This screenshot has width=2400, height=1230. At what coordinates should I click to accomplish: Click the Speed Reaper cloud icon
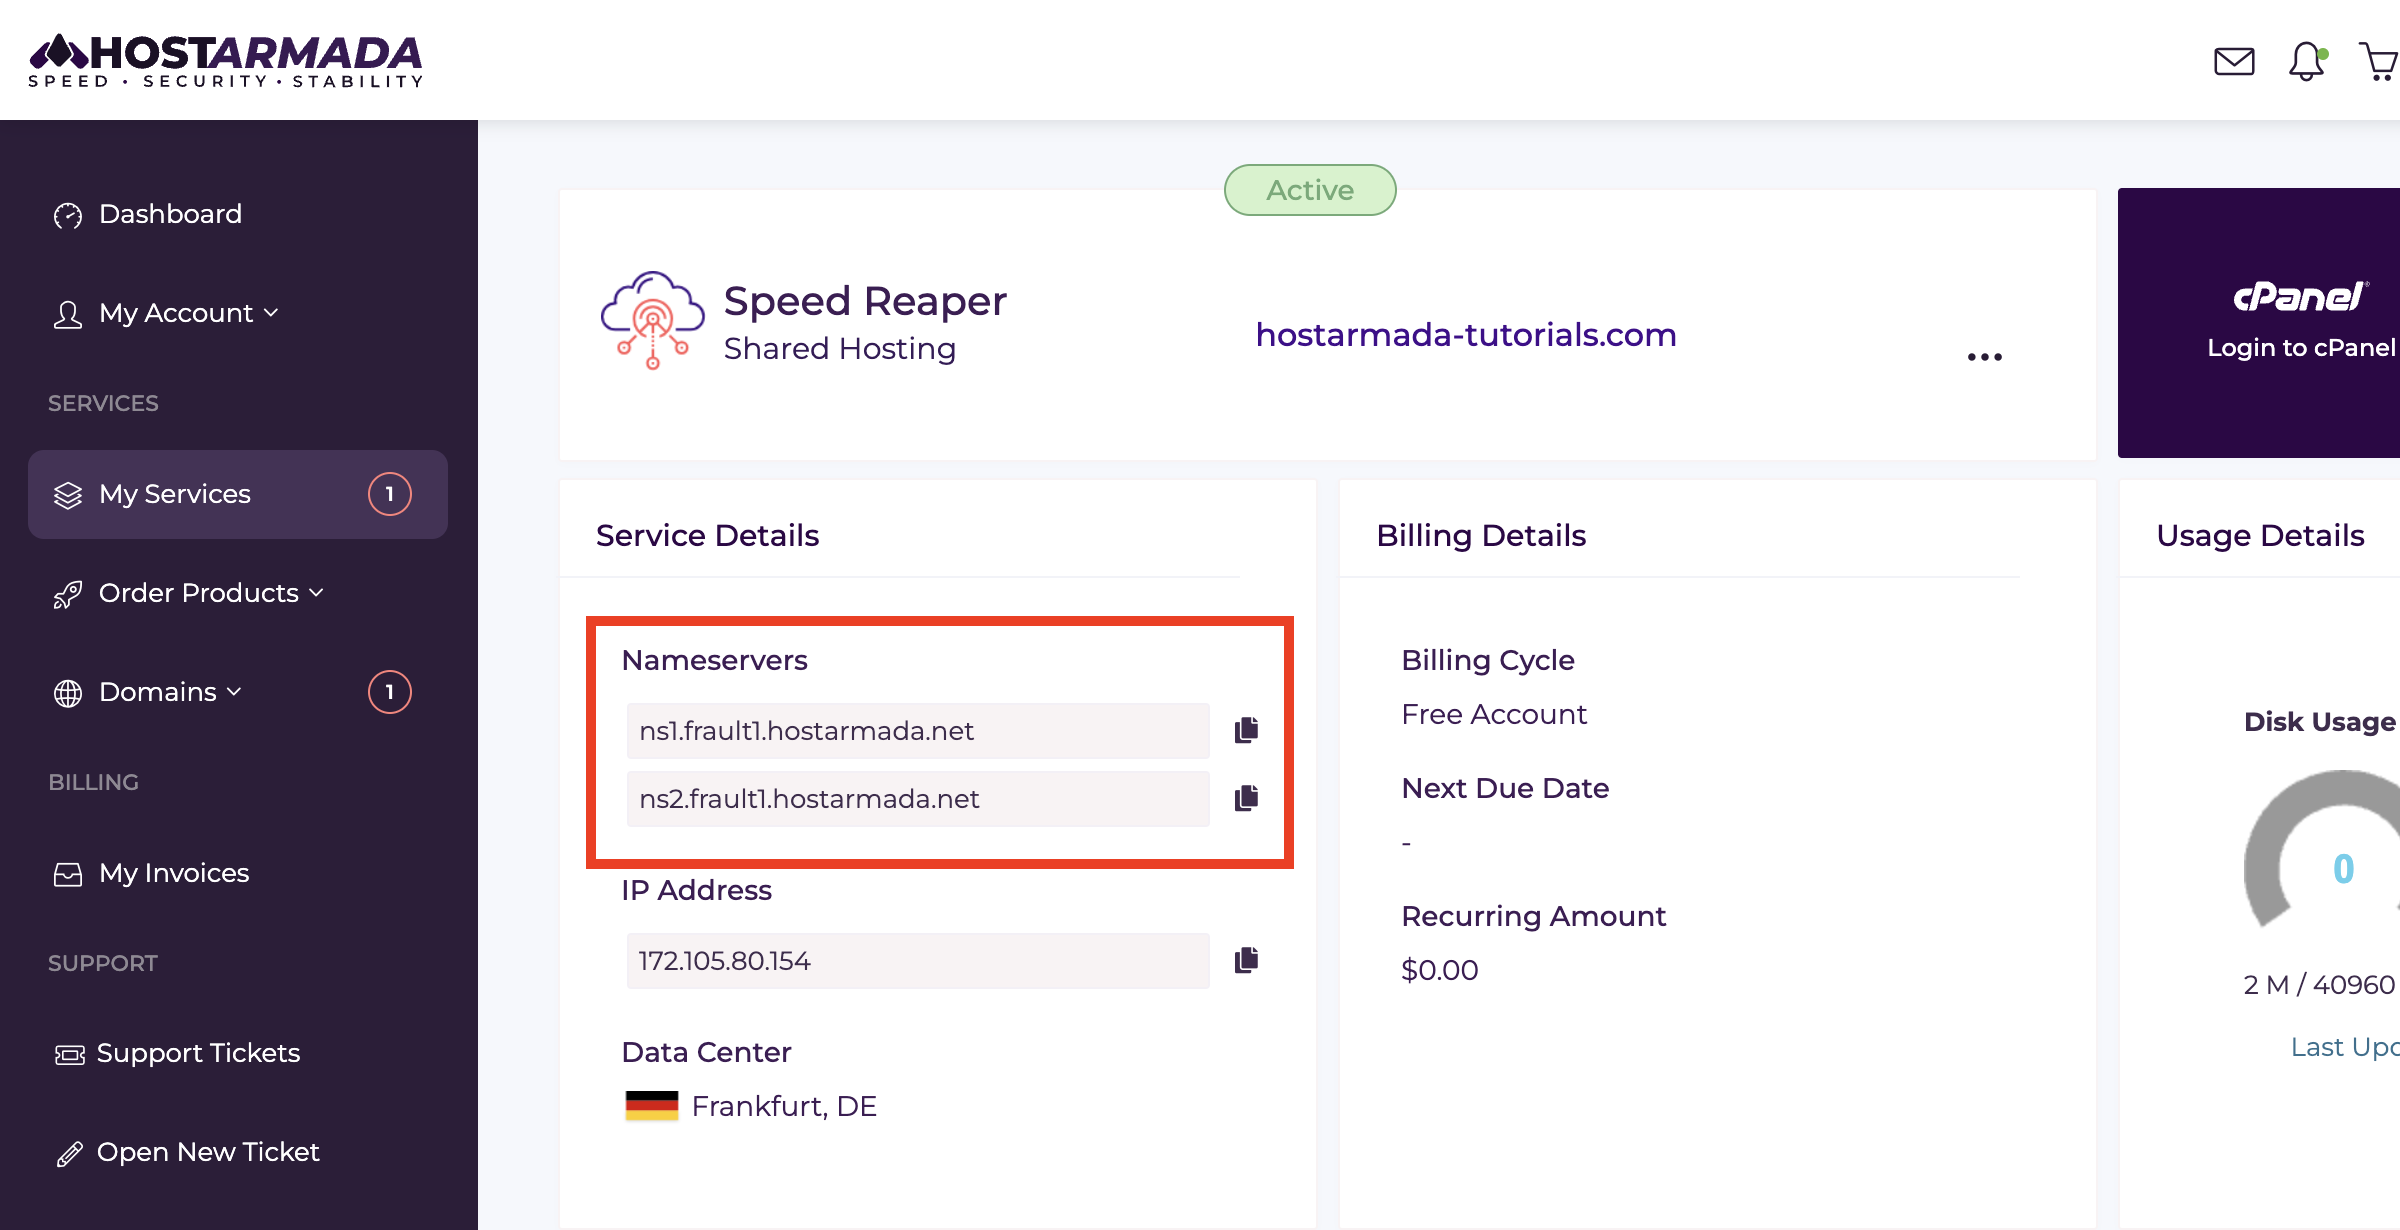coord(652,320)
